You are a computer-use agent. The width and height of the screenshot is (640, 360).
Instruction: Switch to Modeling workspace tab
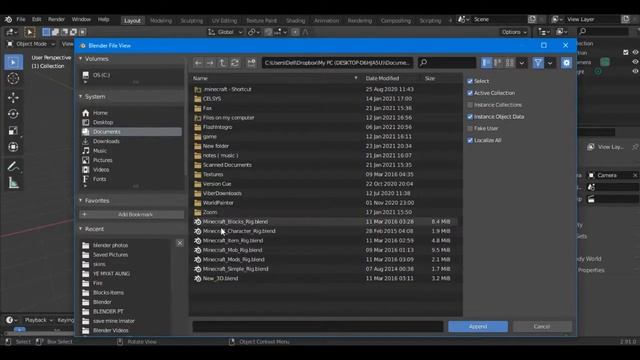pyautogui.click(x=161, y=20)
